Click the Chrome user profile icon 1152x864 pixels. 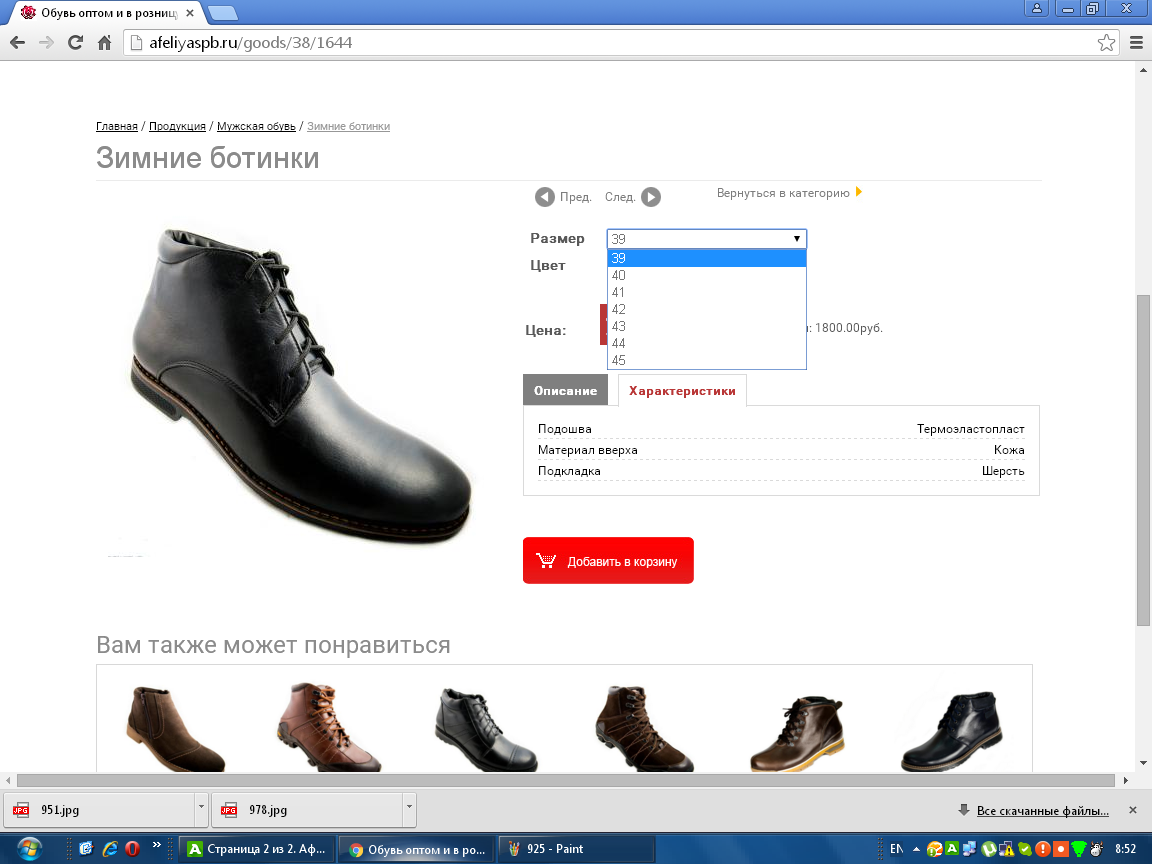click(x=1037, y=8)
